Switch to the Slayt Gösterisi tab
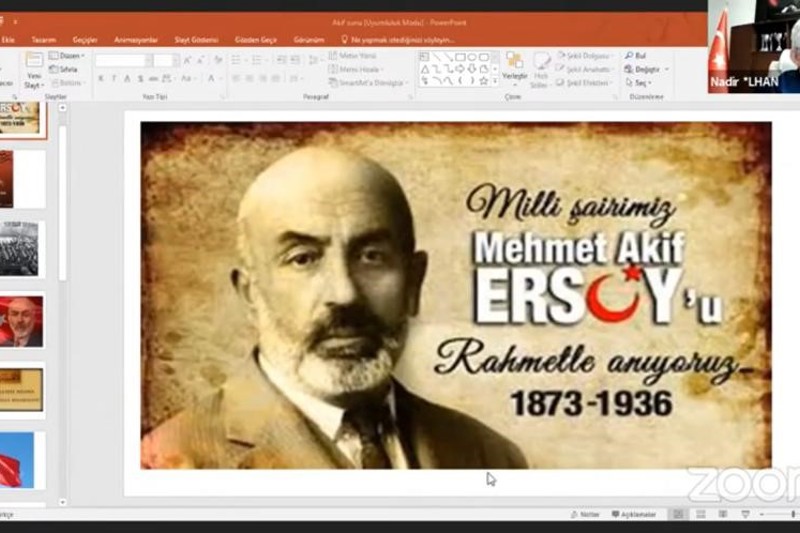 click(x=196, y=39)
